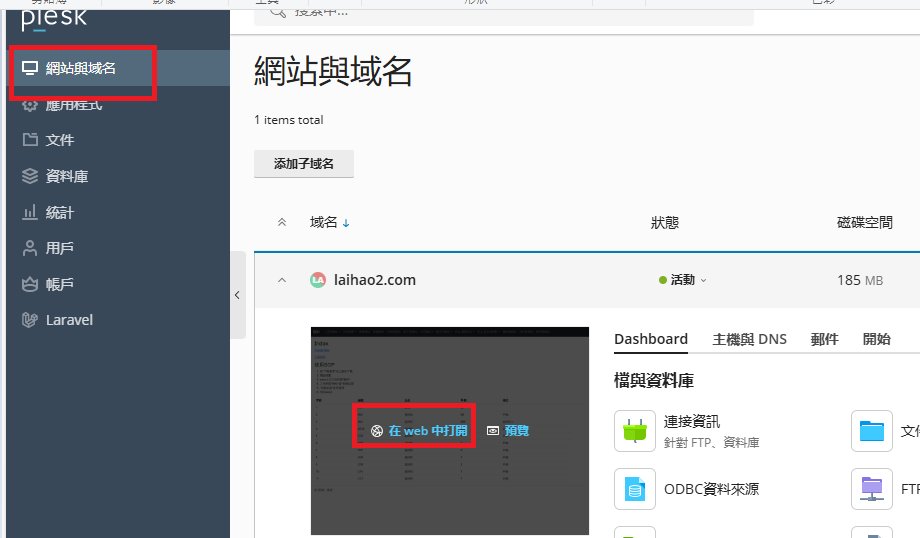920x538 pixels.
Task: Click the stacked layers icon beside 資料庫
Action: [x=30, y=176]
